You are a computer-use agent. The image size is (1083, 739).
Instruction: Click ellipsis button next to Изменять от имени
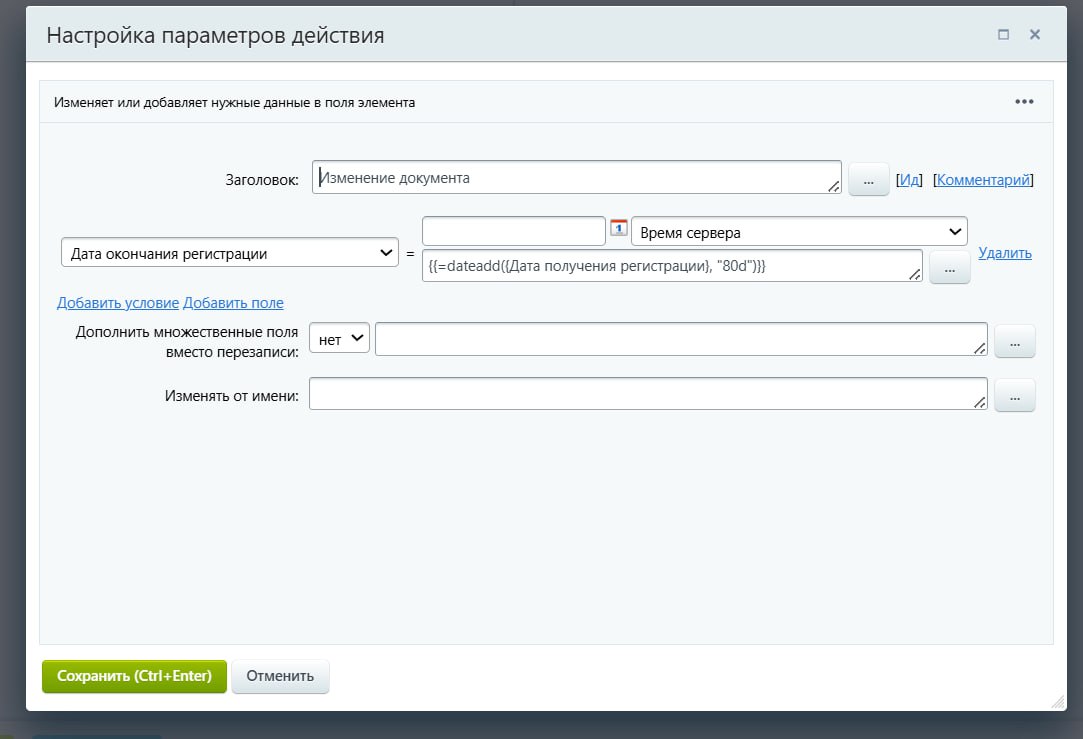click(1015, 396)
